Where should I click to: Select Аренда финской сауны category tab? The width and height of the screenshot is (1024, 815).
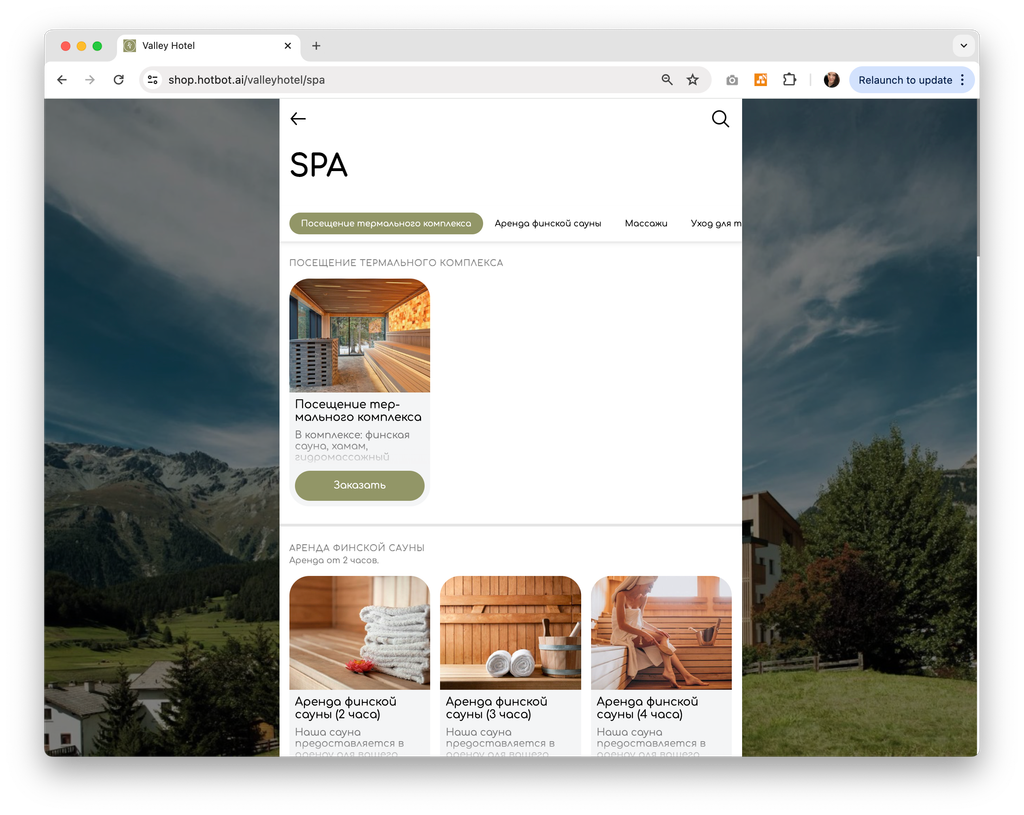(x=548, y=223)
